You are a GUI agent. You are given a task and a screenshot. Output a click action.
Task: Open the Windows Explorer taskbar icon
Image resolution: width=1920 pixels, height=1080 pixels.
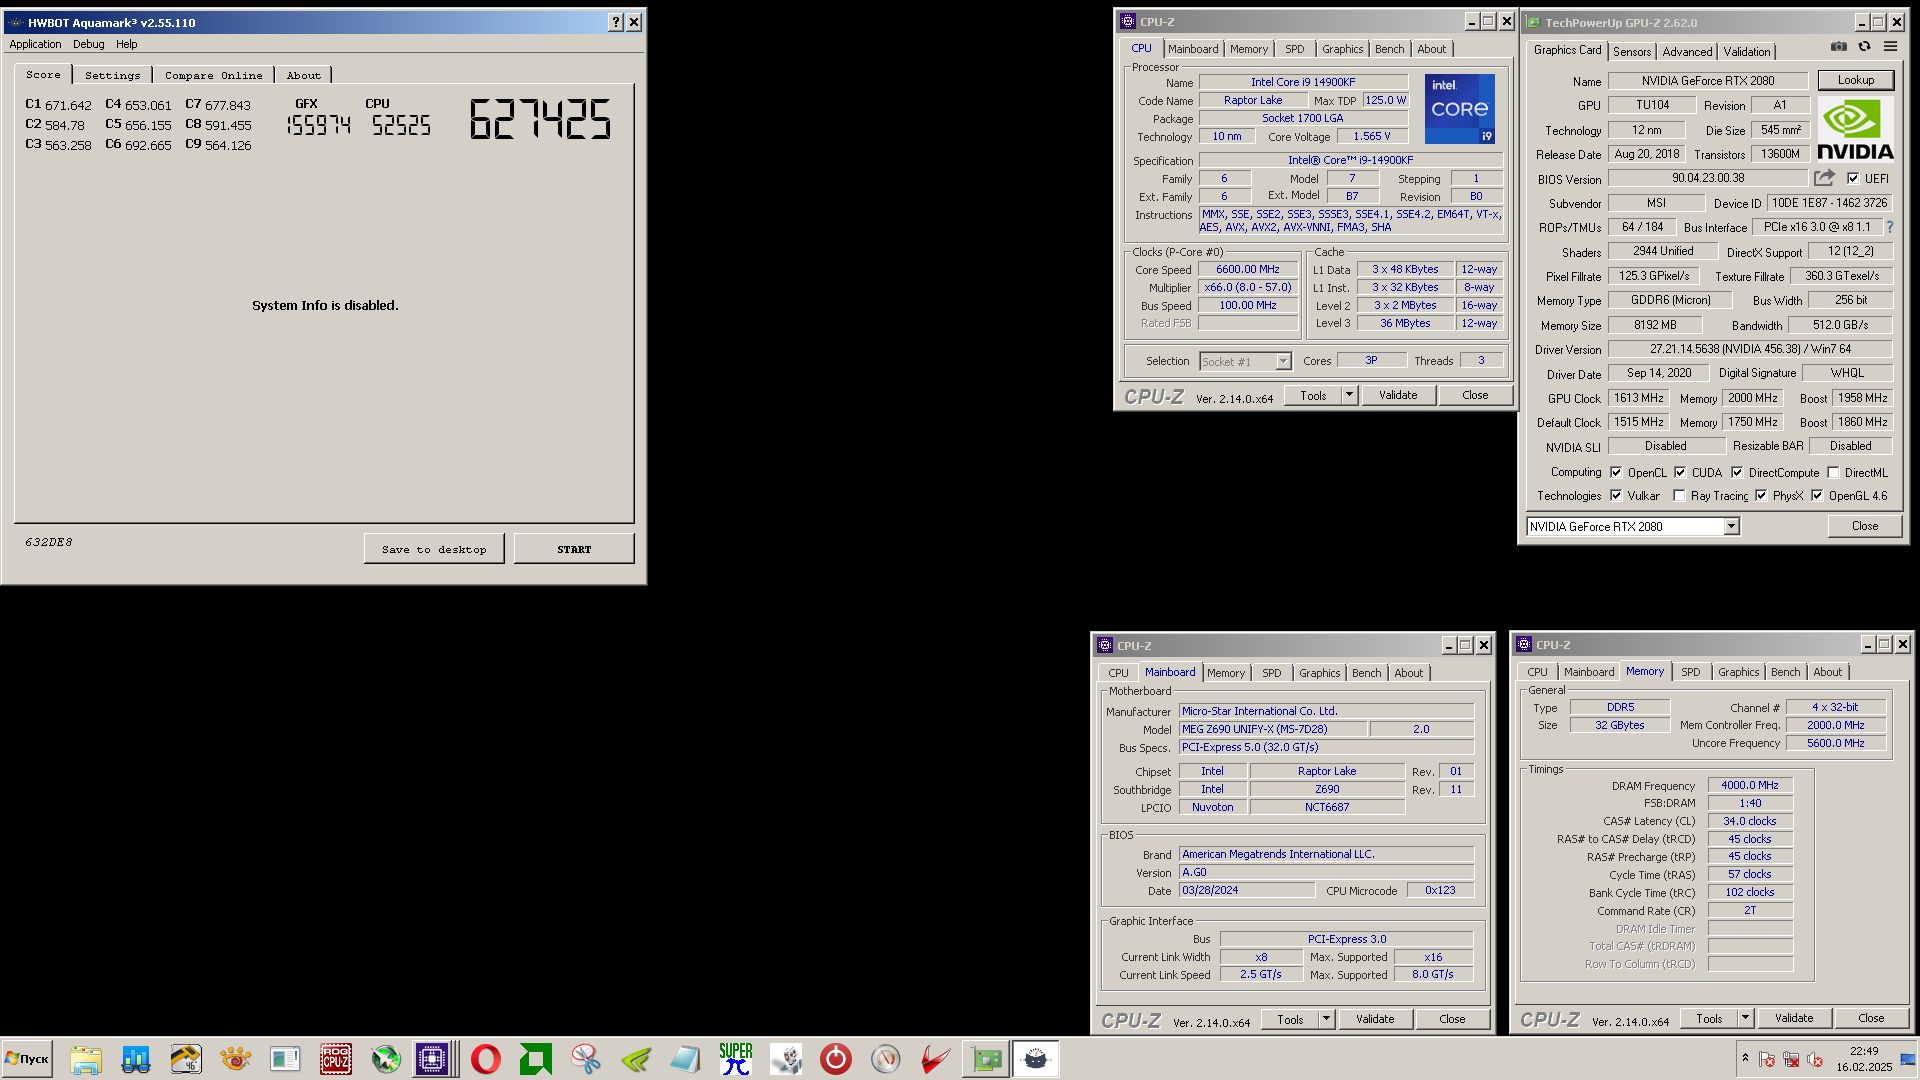(86, 1059)
